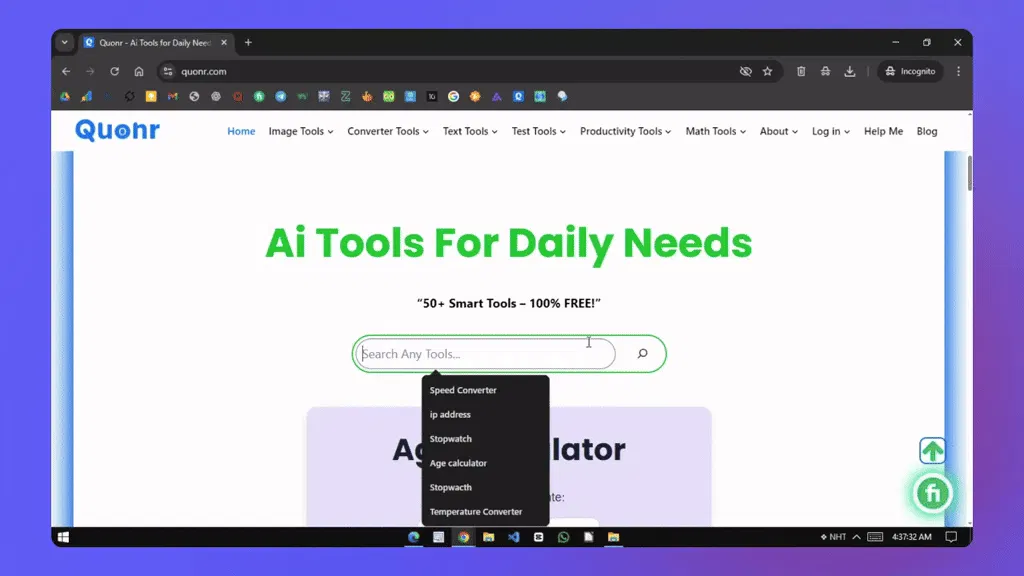This screenshot has height=576, width=1024.
Task: Click the search magnifier icon
Action: pos(643,353)
